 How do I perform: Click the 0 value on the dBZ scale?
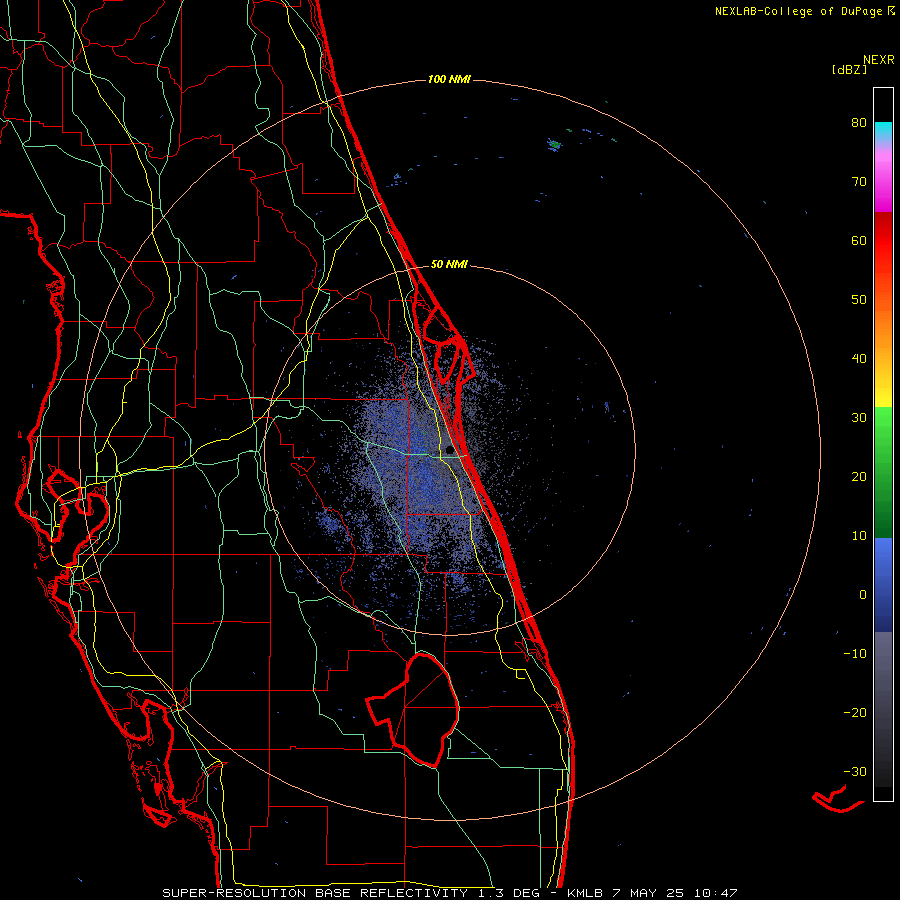863,595
